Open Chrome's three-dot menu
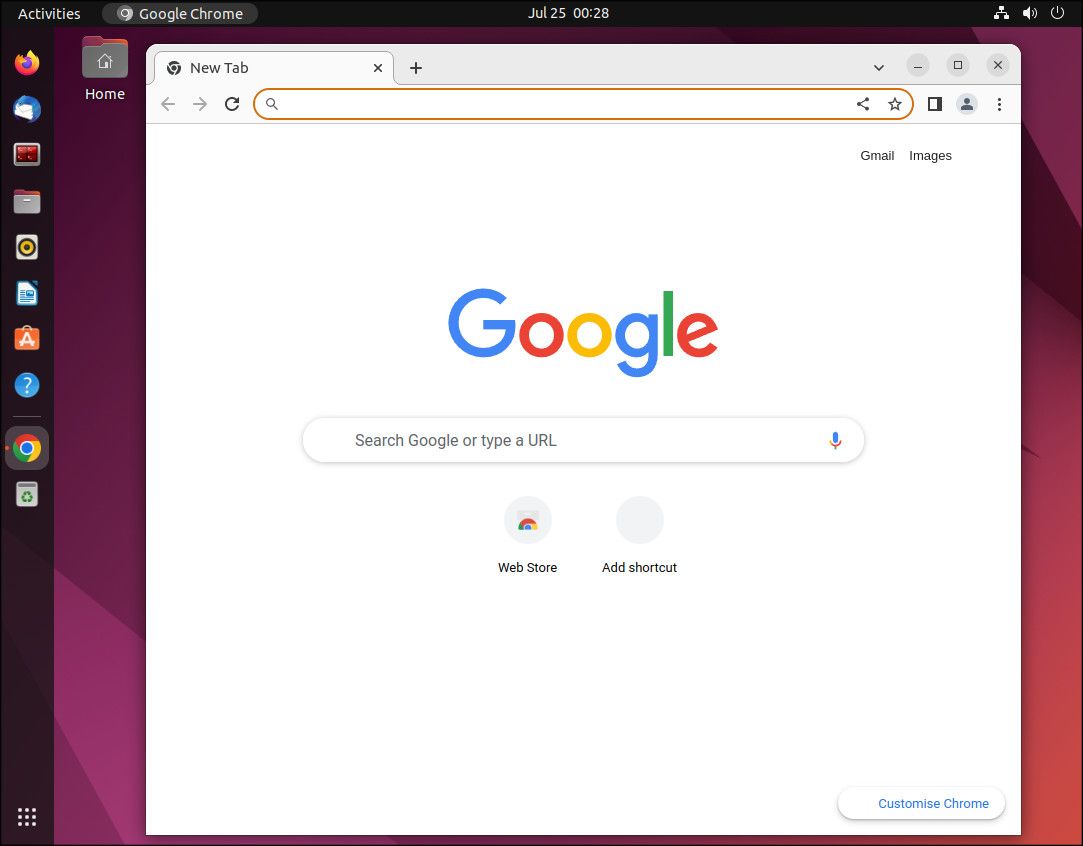The image size is (1083, 846). [999, 104]
